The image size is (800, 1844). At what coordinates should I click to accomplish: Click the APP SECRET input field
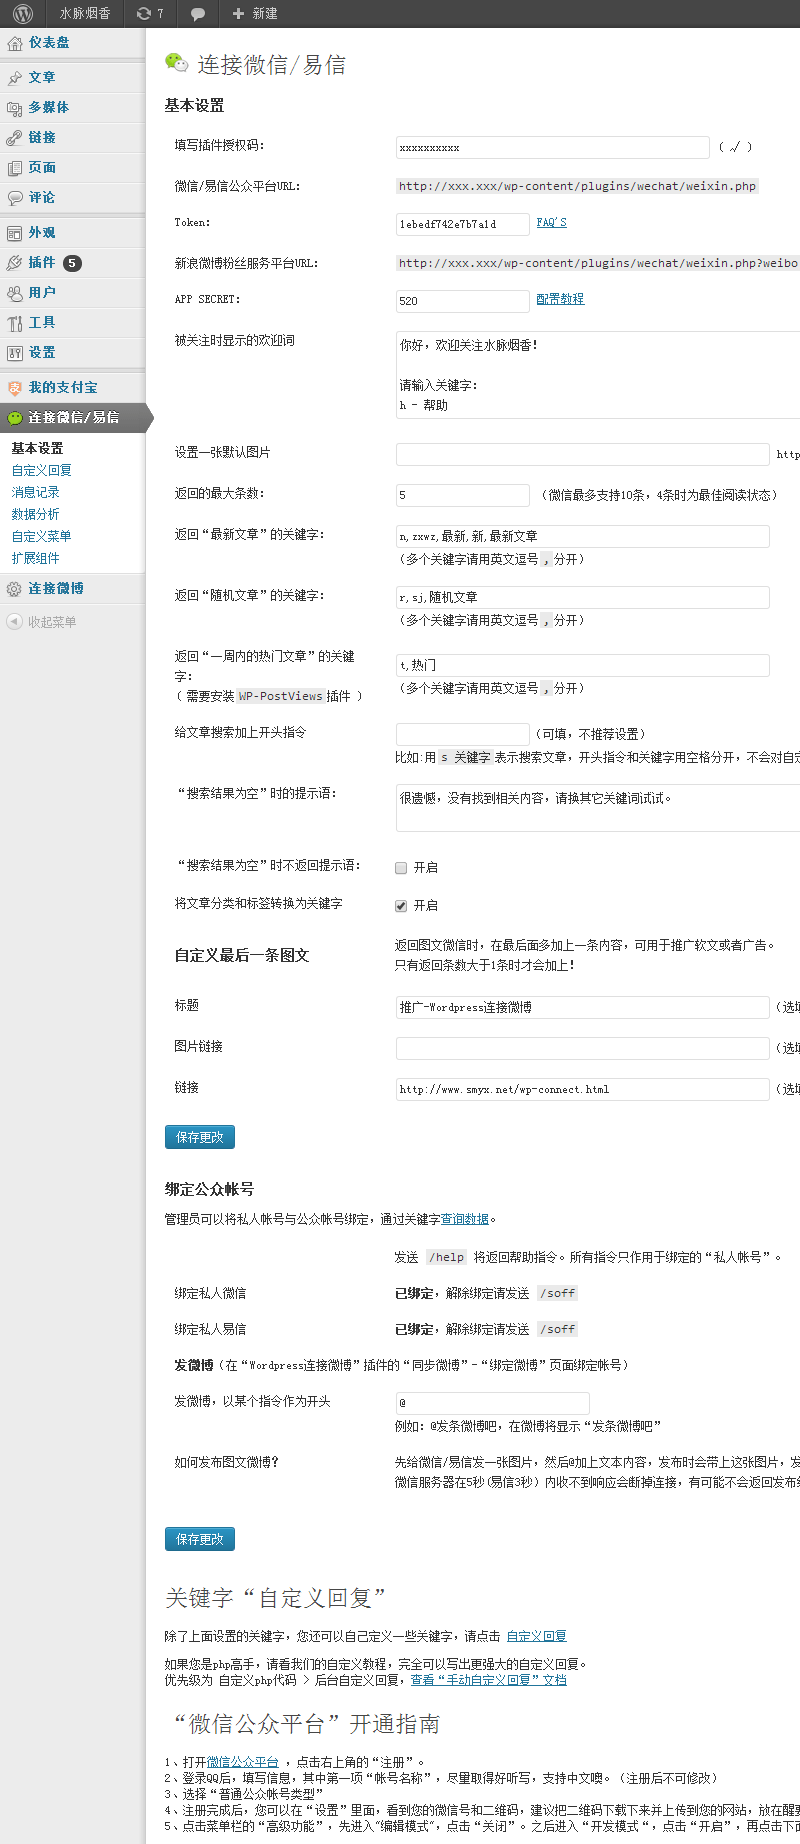[463, 301]
